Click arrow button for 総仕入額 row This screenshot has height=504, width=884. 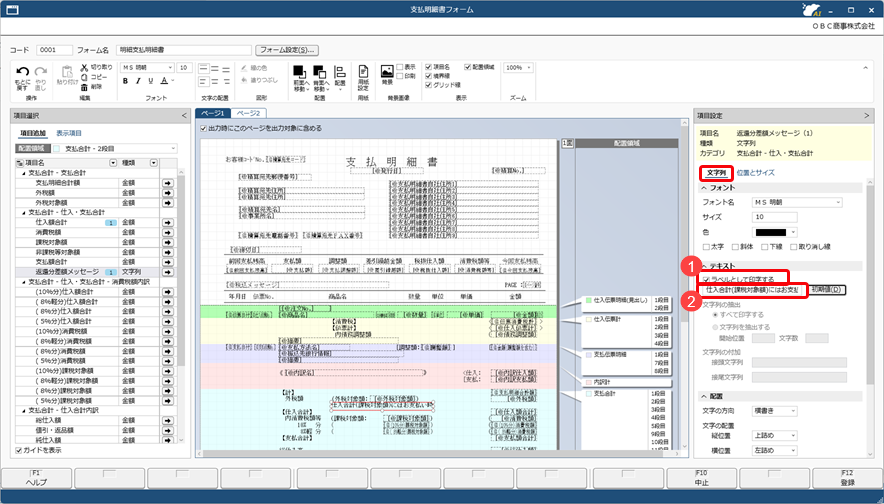click(x=168, y=421)
